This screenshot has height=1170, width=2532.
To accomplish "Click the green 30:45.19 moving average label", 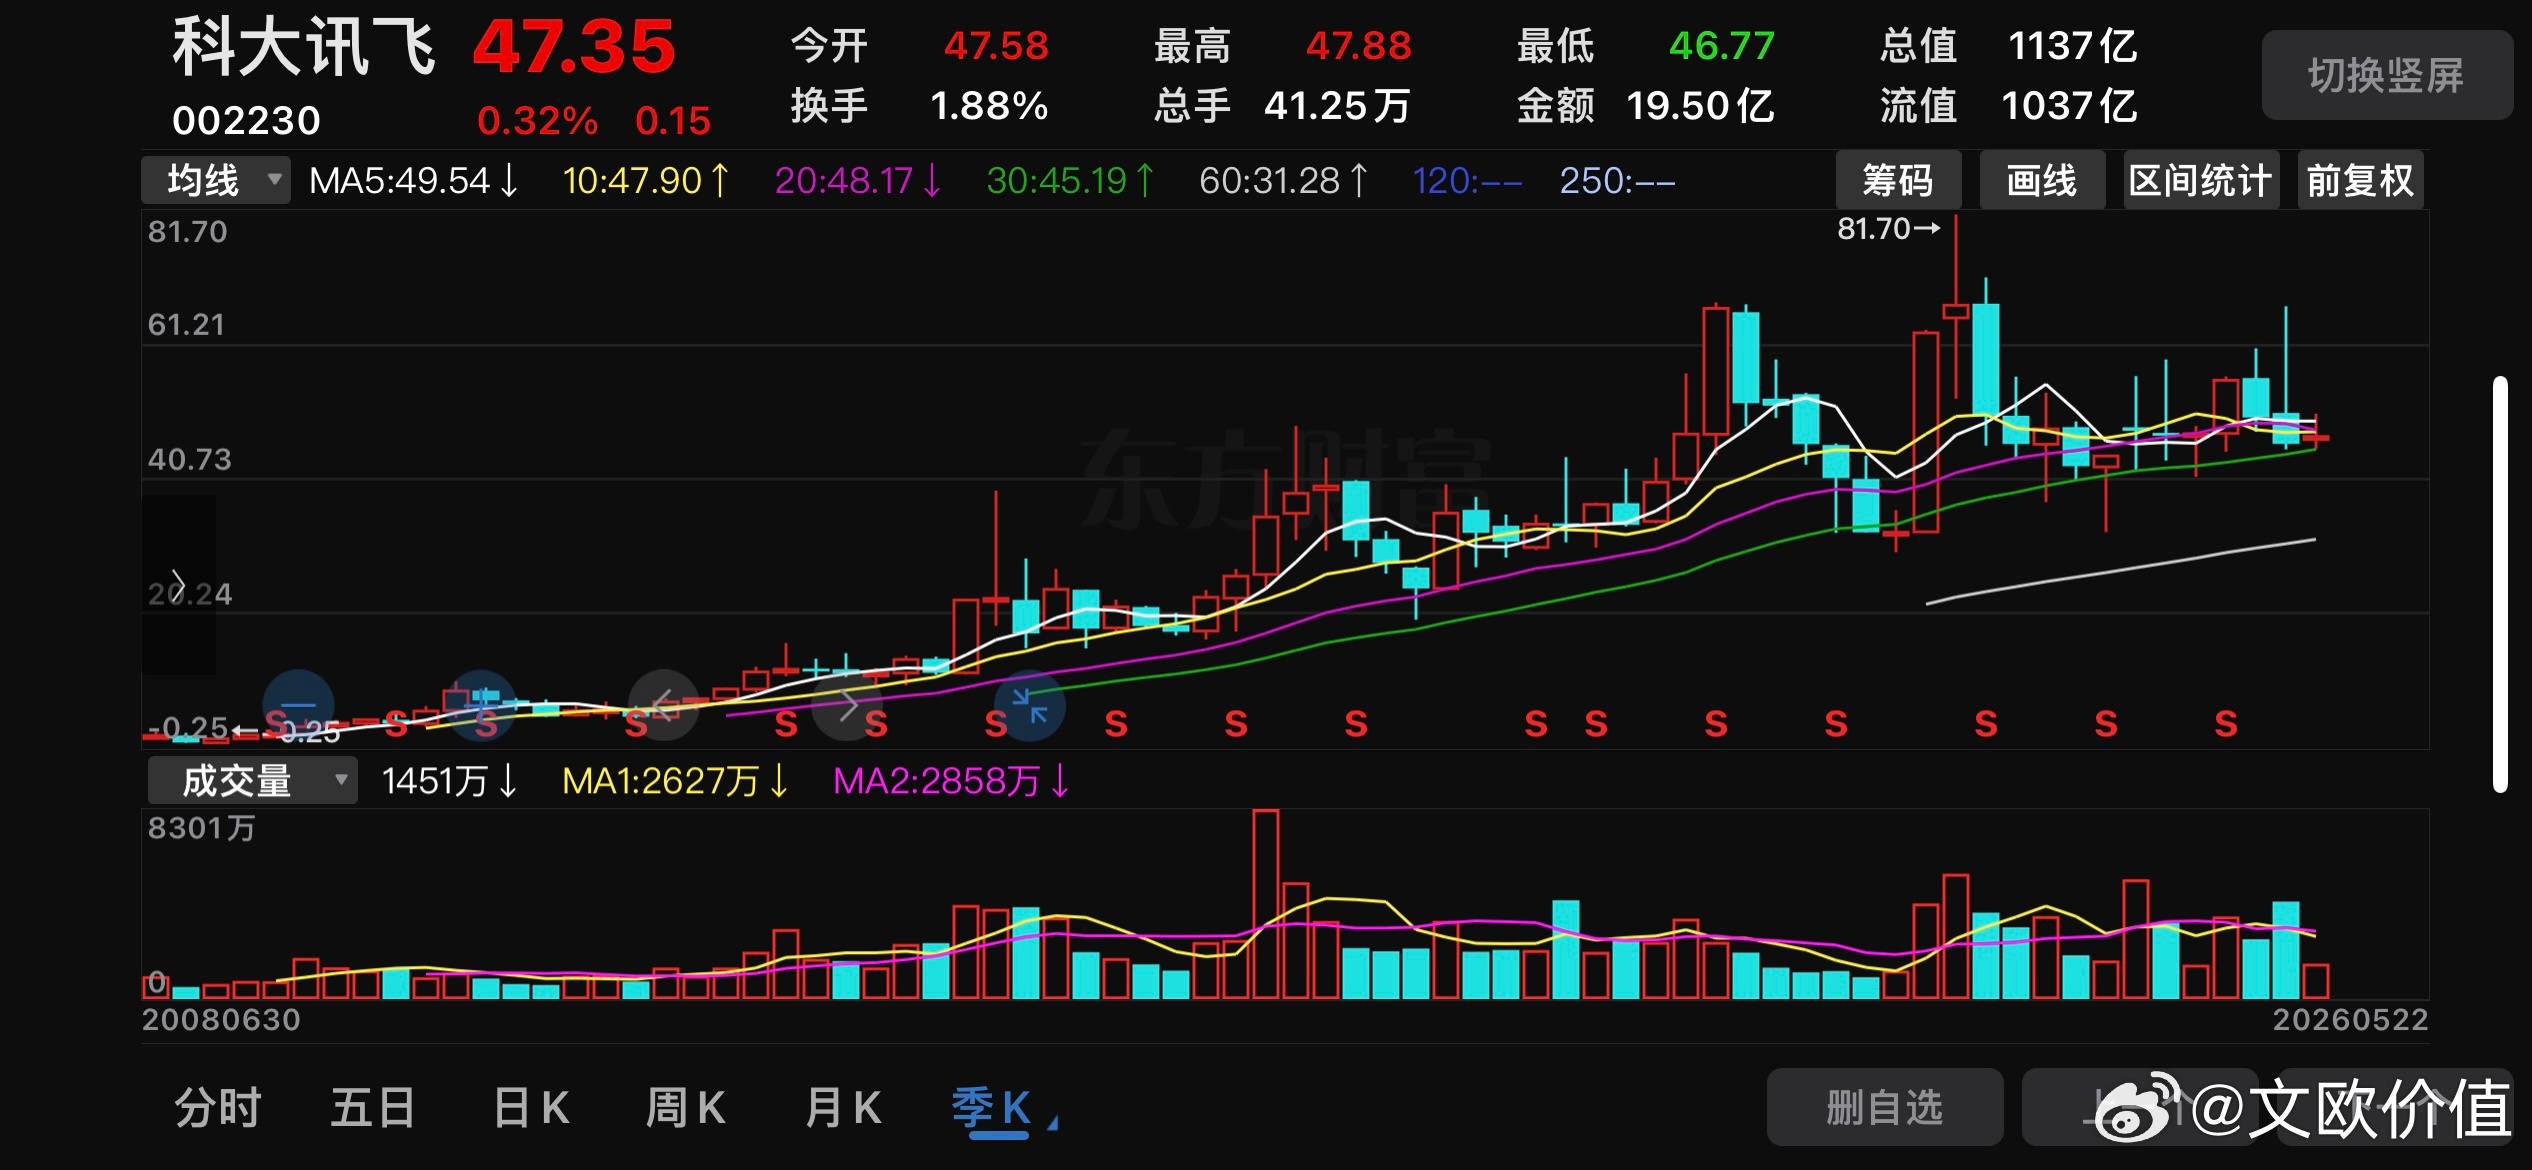I will tap(1071, 181).
